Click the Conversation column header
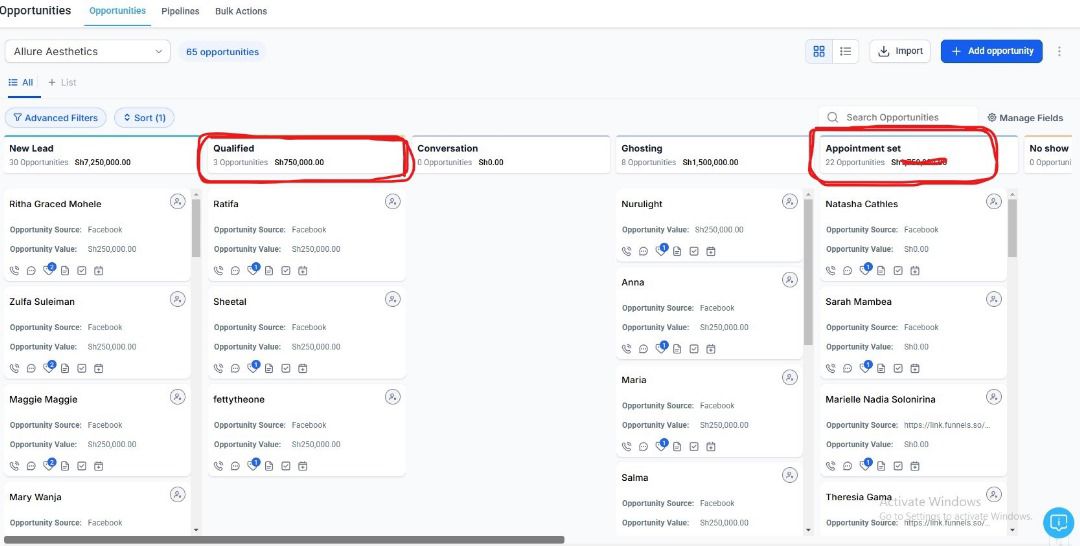Viewport: 1080px width, 546px height. coord(510,154)
